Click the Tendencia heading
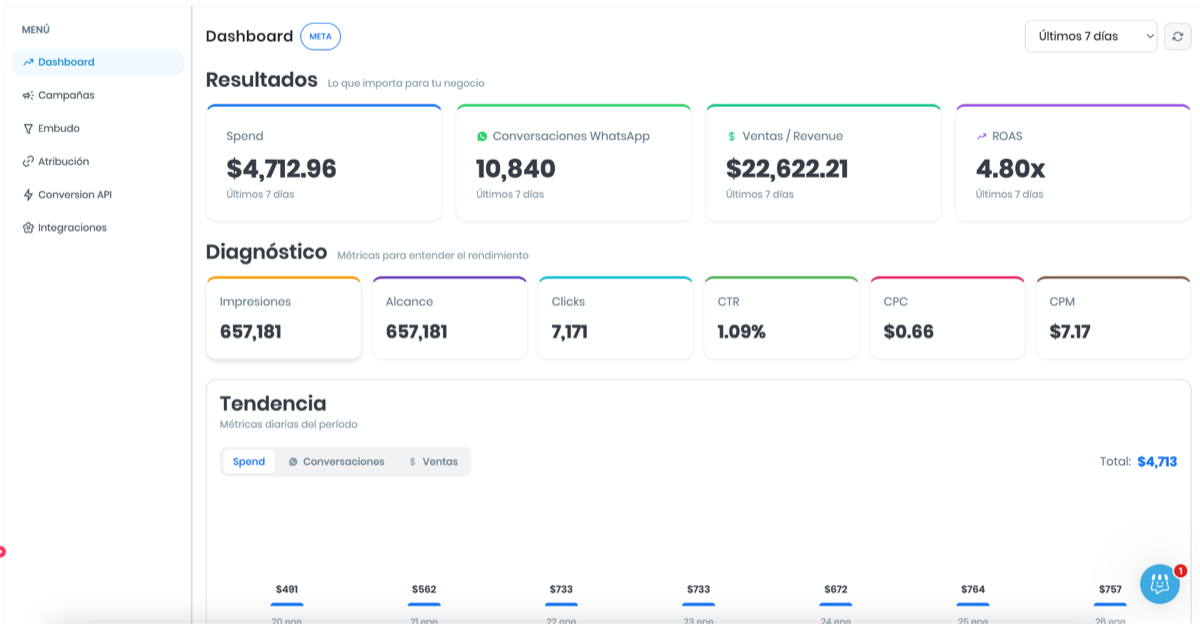The height and width of the screenshot is (624, 1200). [x=273, y=403]
